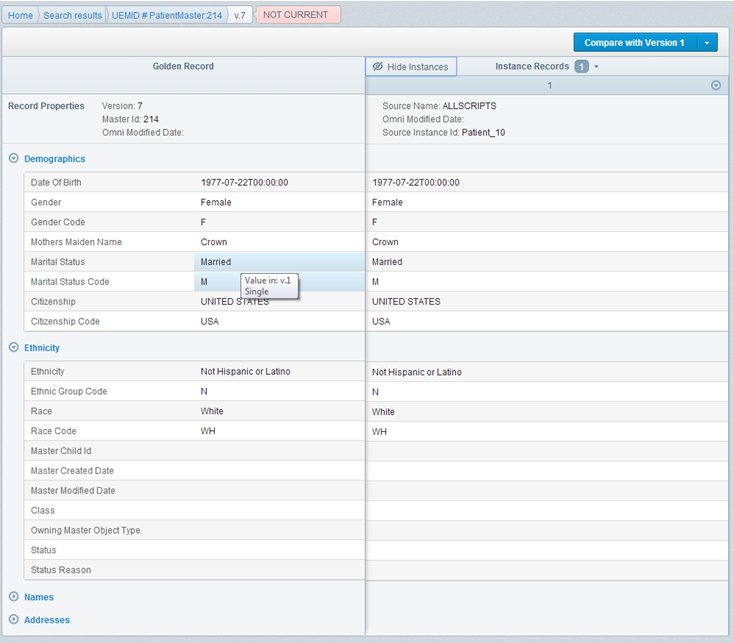The width and height of the screenshot is (734, 643).
Task: Click the Hide Instances button
Action: coord(410,67)
